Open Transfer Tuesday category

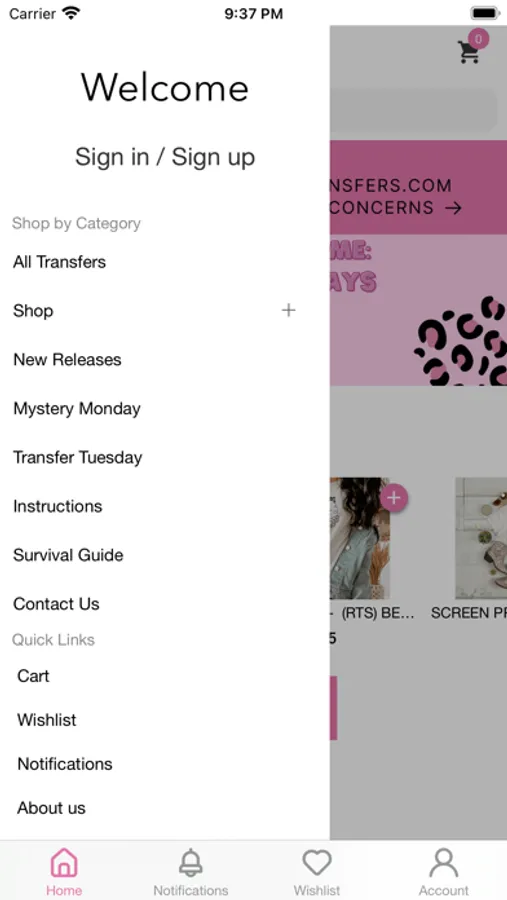click(78, 457)
